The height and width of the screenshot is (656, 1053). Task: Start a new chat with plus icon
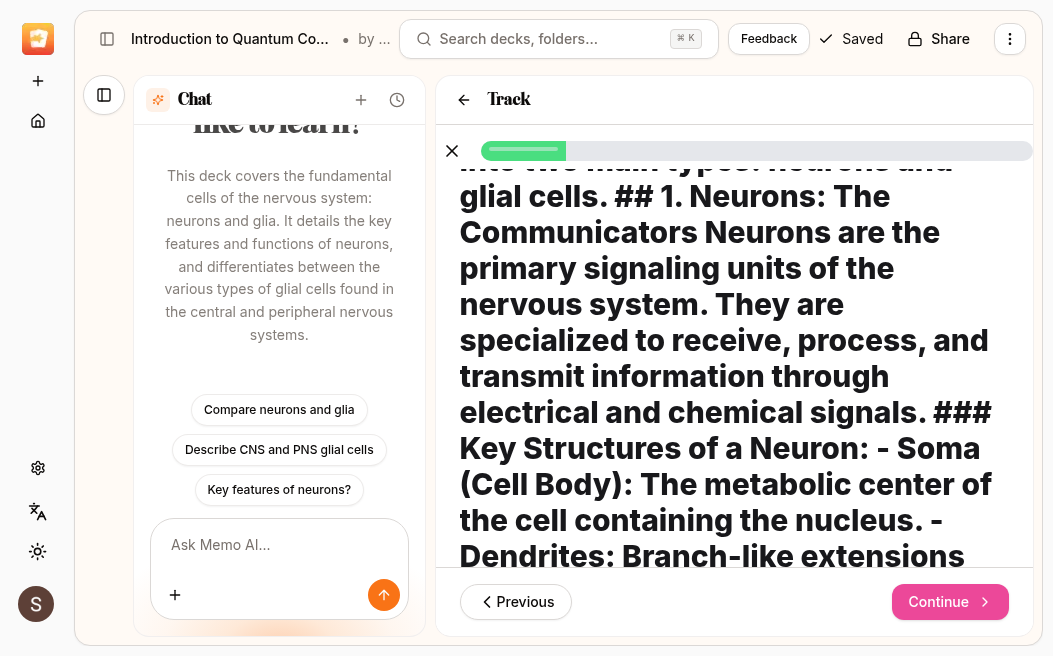[x=361, y=100]
